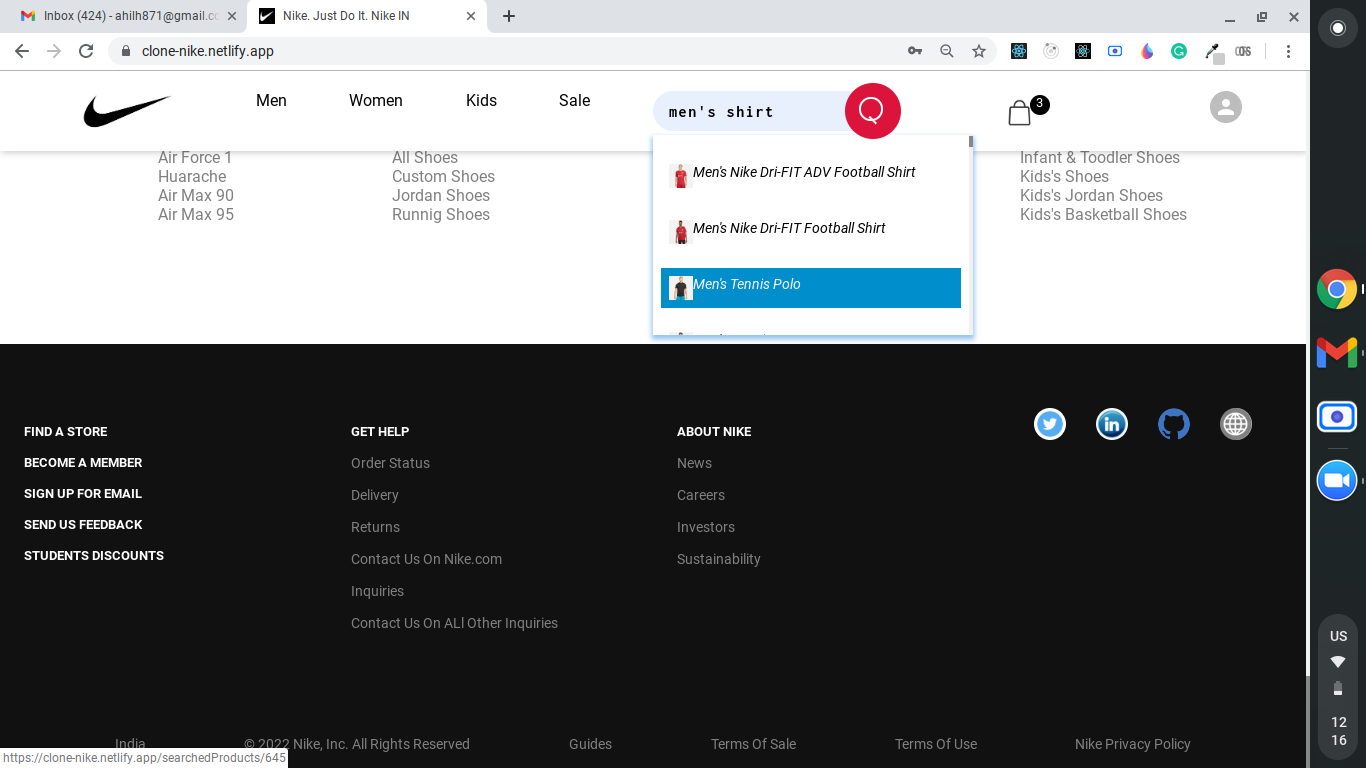This screenshot has height=768, width=1366.
Task: Open the shopping bag cart
Action: click(x=1019, y=113)
